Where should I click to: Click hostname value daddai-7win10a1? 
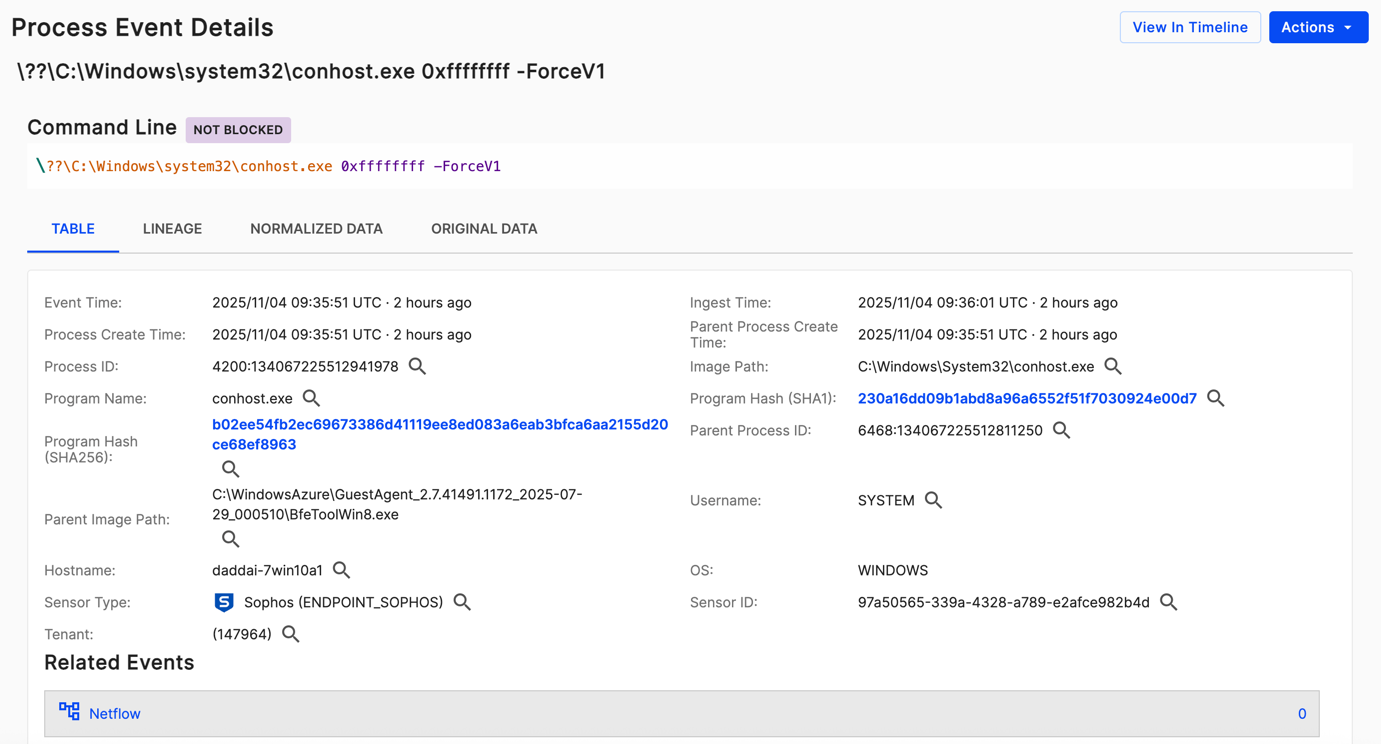coord(267,570)
